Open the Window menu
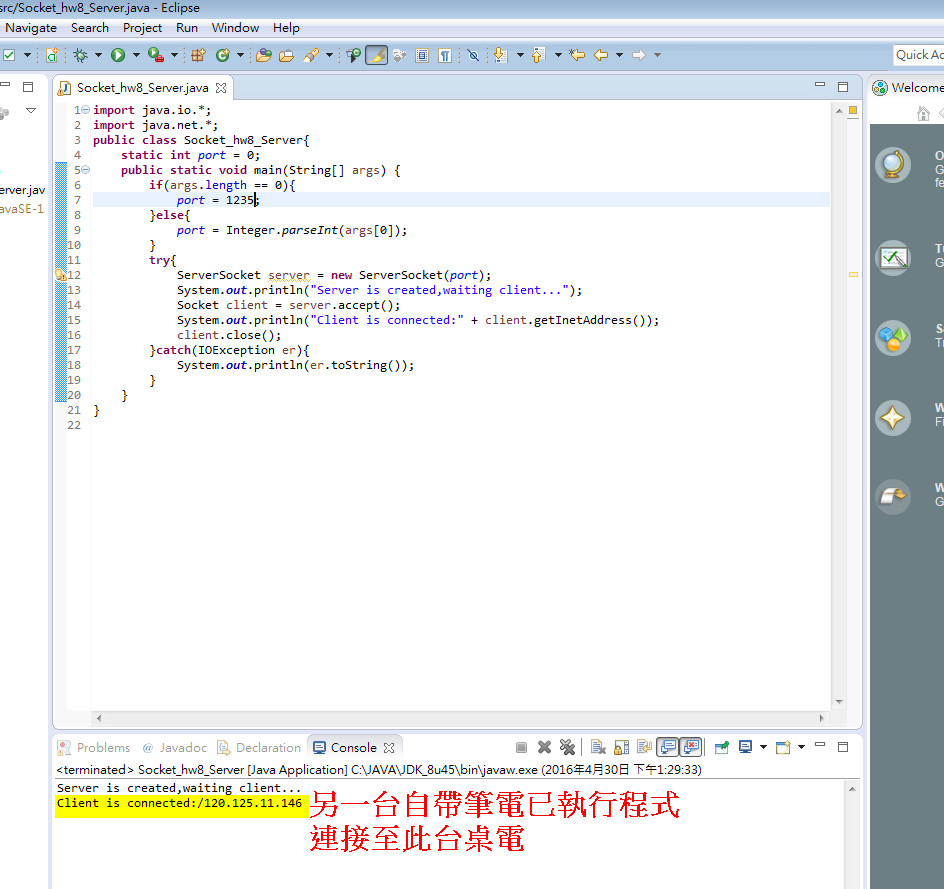Image resolution: width=944 pixels, height=889 pixels. click(x=235, y=27)
